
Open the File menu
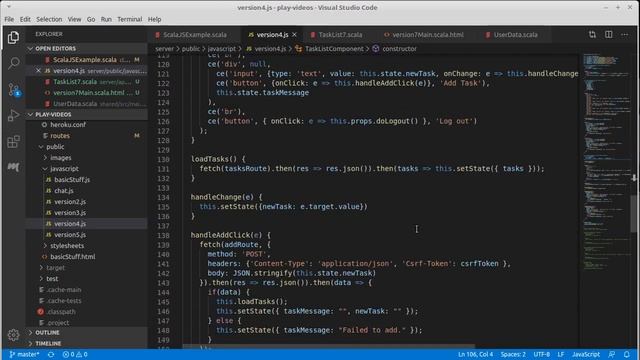(x=9, y=19)
